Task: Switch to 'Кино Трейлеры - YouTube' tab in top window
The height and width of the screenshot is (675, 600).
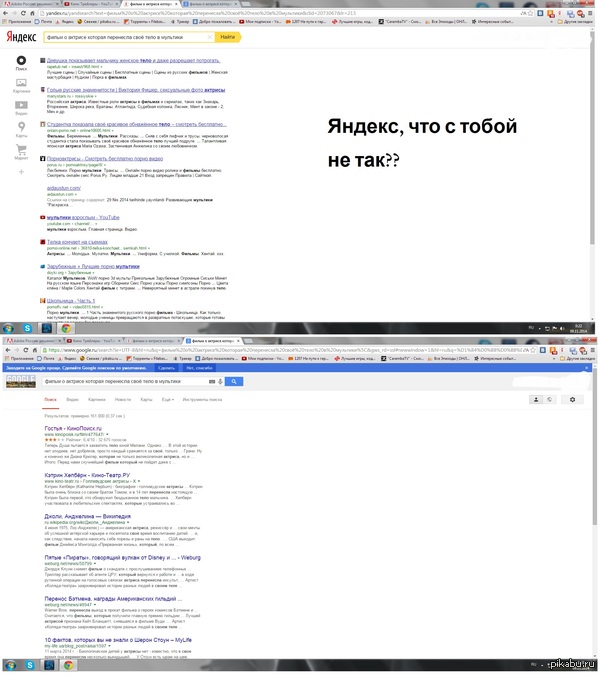Action: [91, 4]
